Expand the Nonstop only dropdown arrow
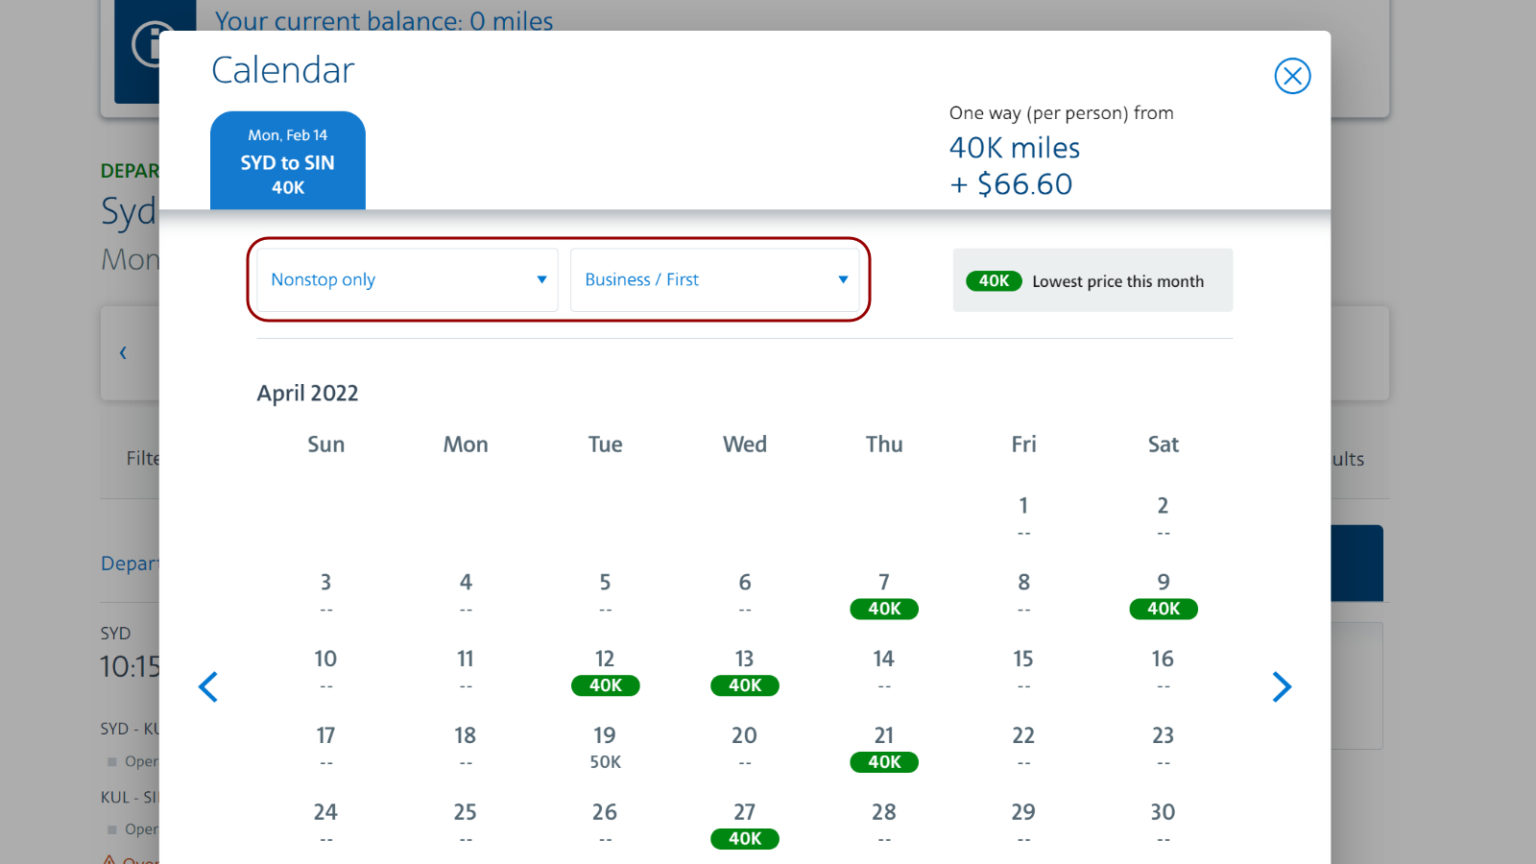This screenshot has width=1536, height=864. (x=541, y=280)
